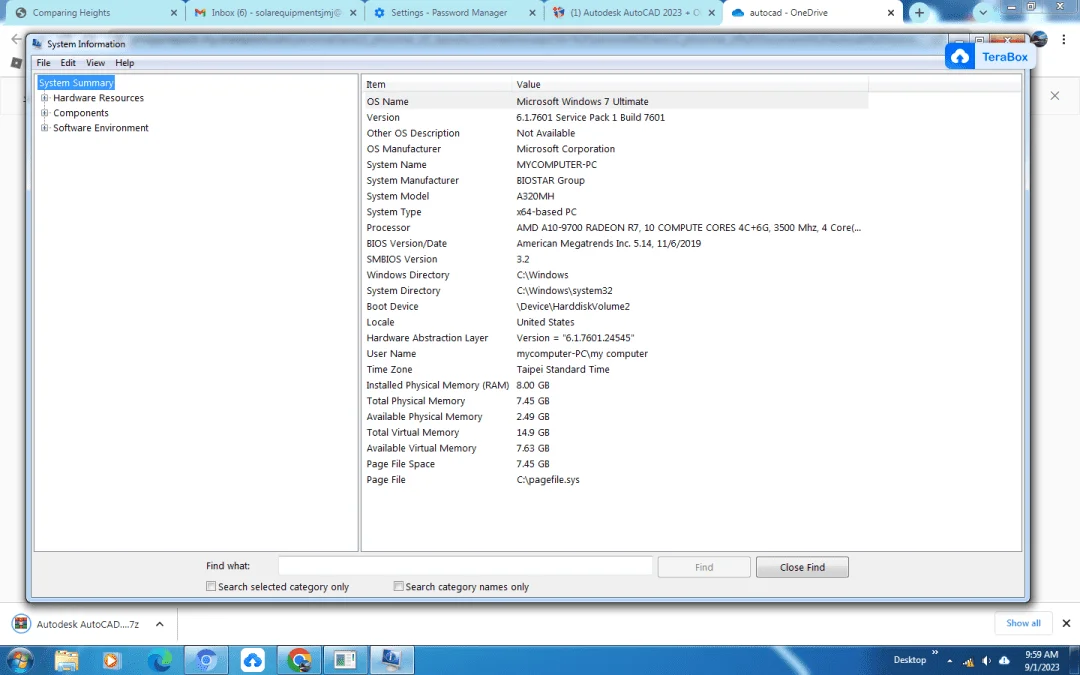Select the Boot Device row

[x=615, y=307]
